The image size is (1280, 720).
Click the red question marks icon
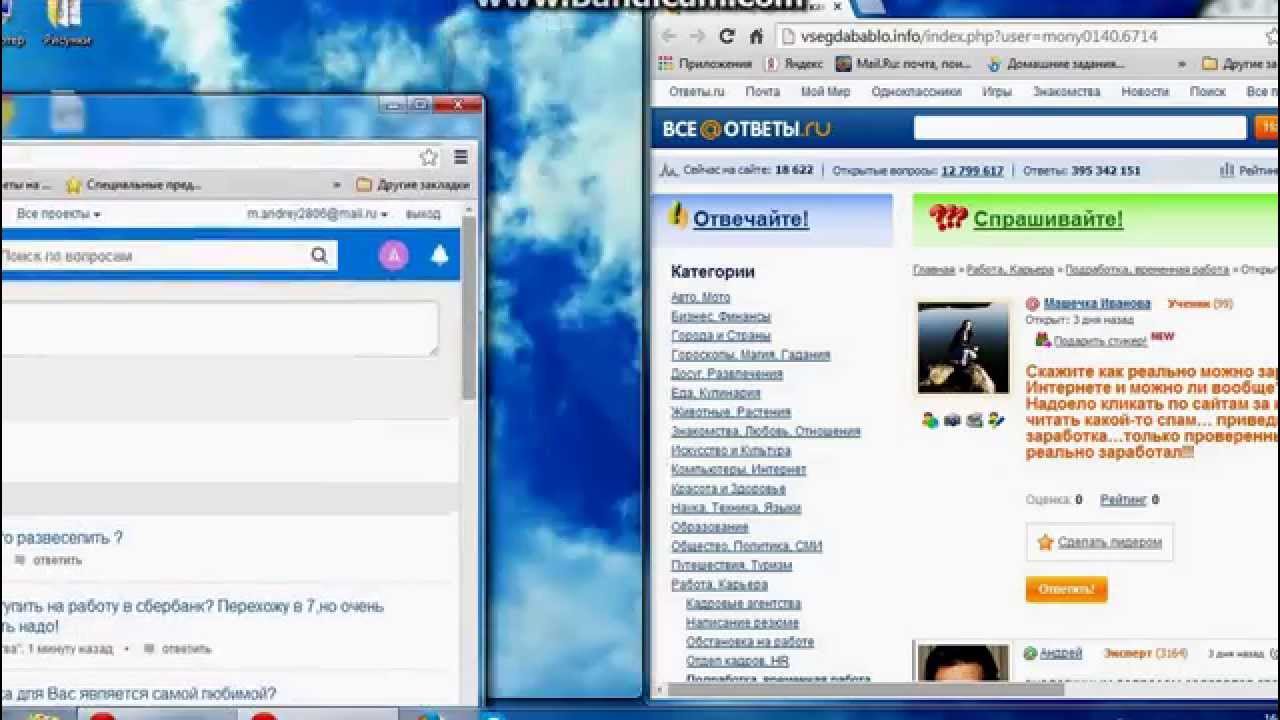pos(946,217)
